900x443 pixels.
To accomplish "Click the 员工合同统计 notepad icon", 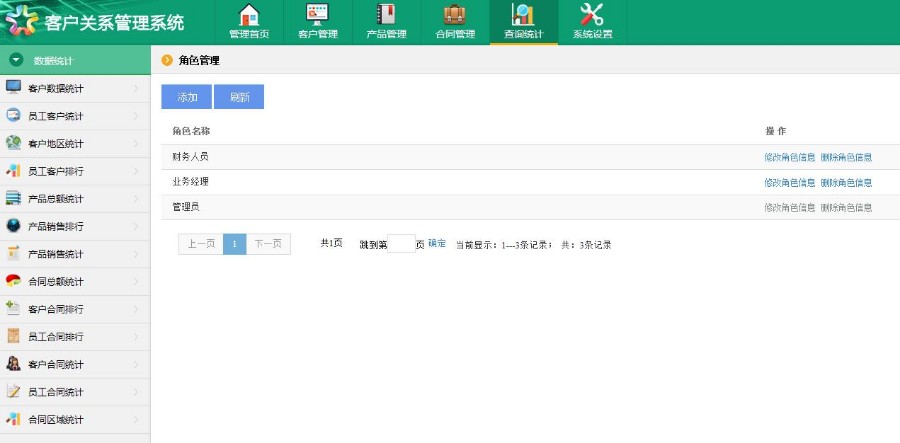I will coord(13,391).
